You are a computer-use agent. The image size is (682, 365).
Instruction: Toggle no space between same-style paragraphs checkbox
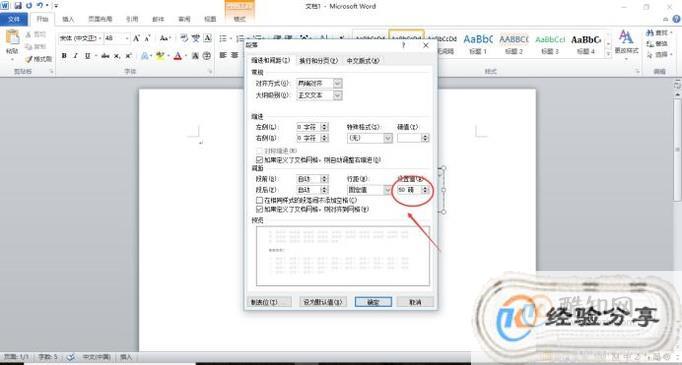[260, 200]
